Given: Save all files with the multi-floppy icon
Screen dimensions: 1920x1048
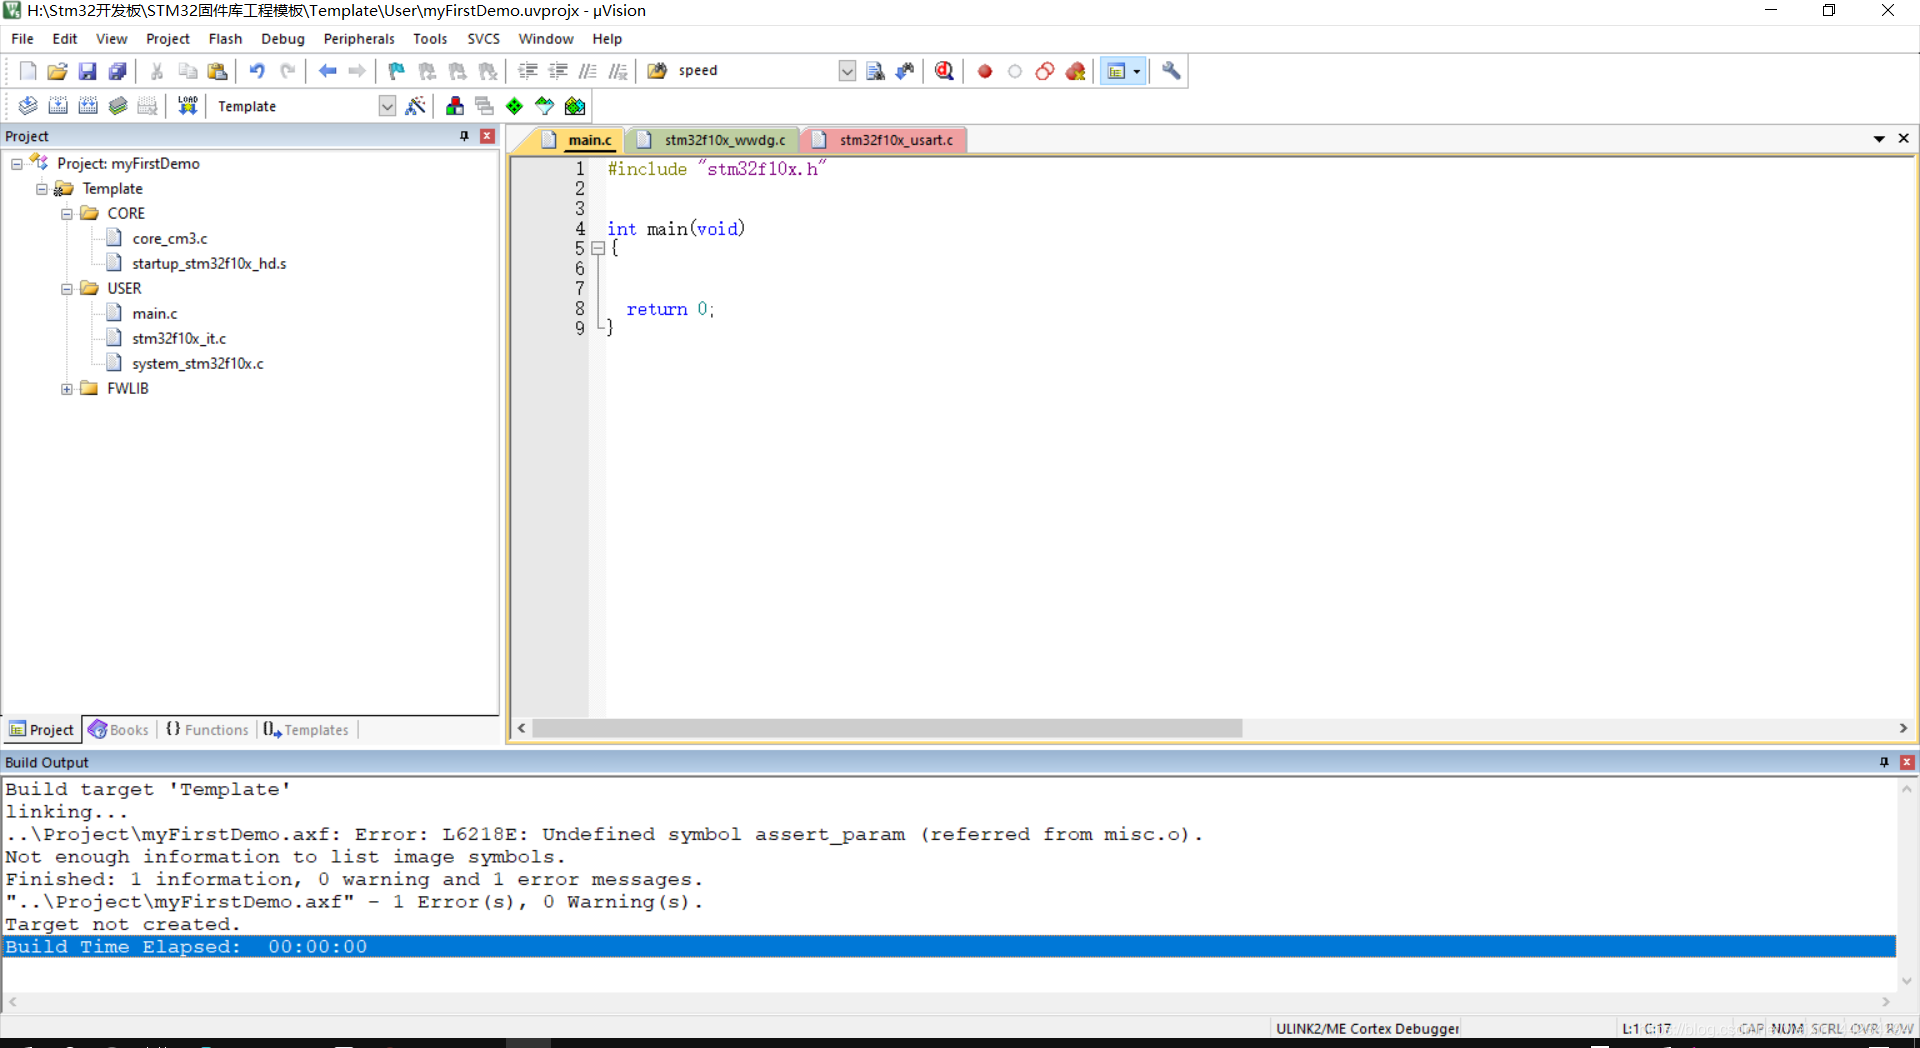Looking at the screenshot, I should point(117,71).
